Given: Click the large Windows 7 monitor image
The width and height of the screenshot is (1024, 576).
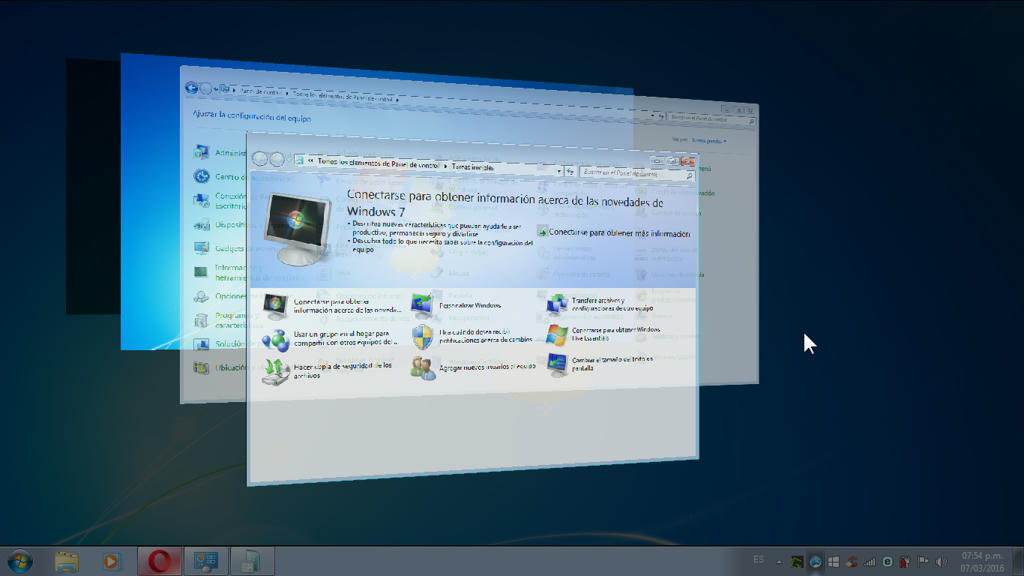Looking at the screenshot, I should click(x=298, y=229).
